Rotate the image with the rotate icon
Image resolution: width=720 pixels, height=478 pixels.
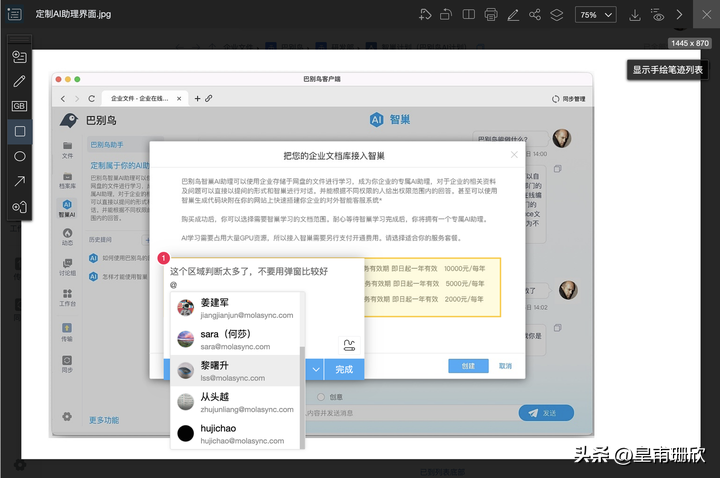click(446, 15)
